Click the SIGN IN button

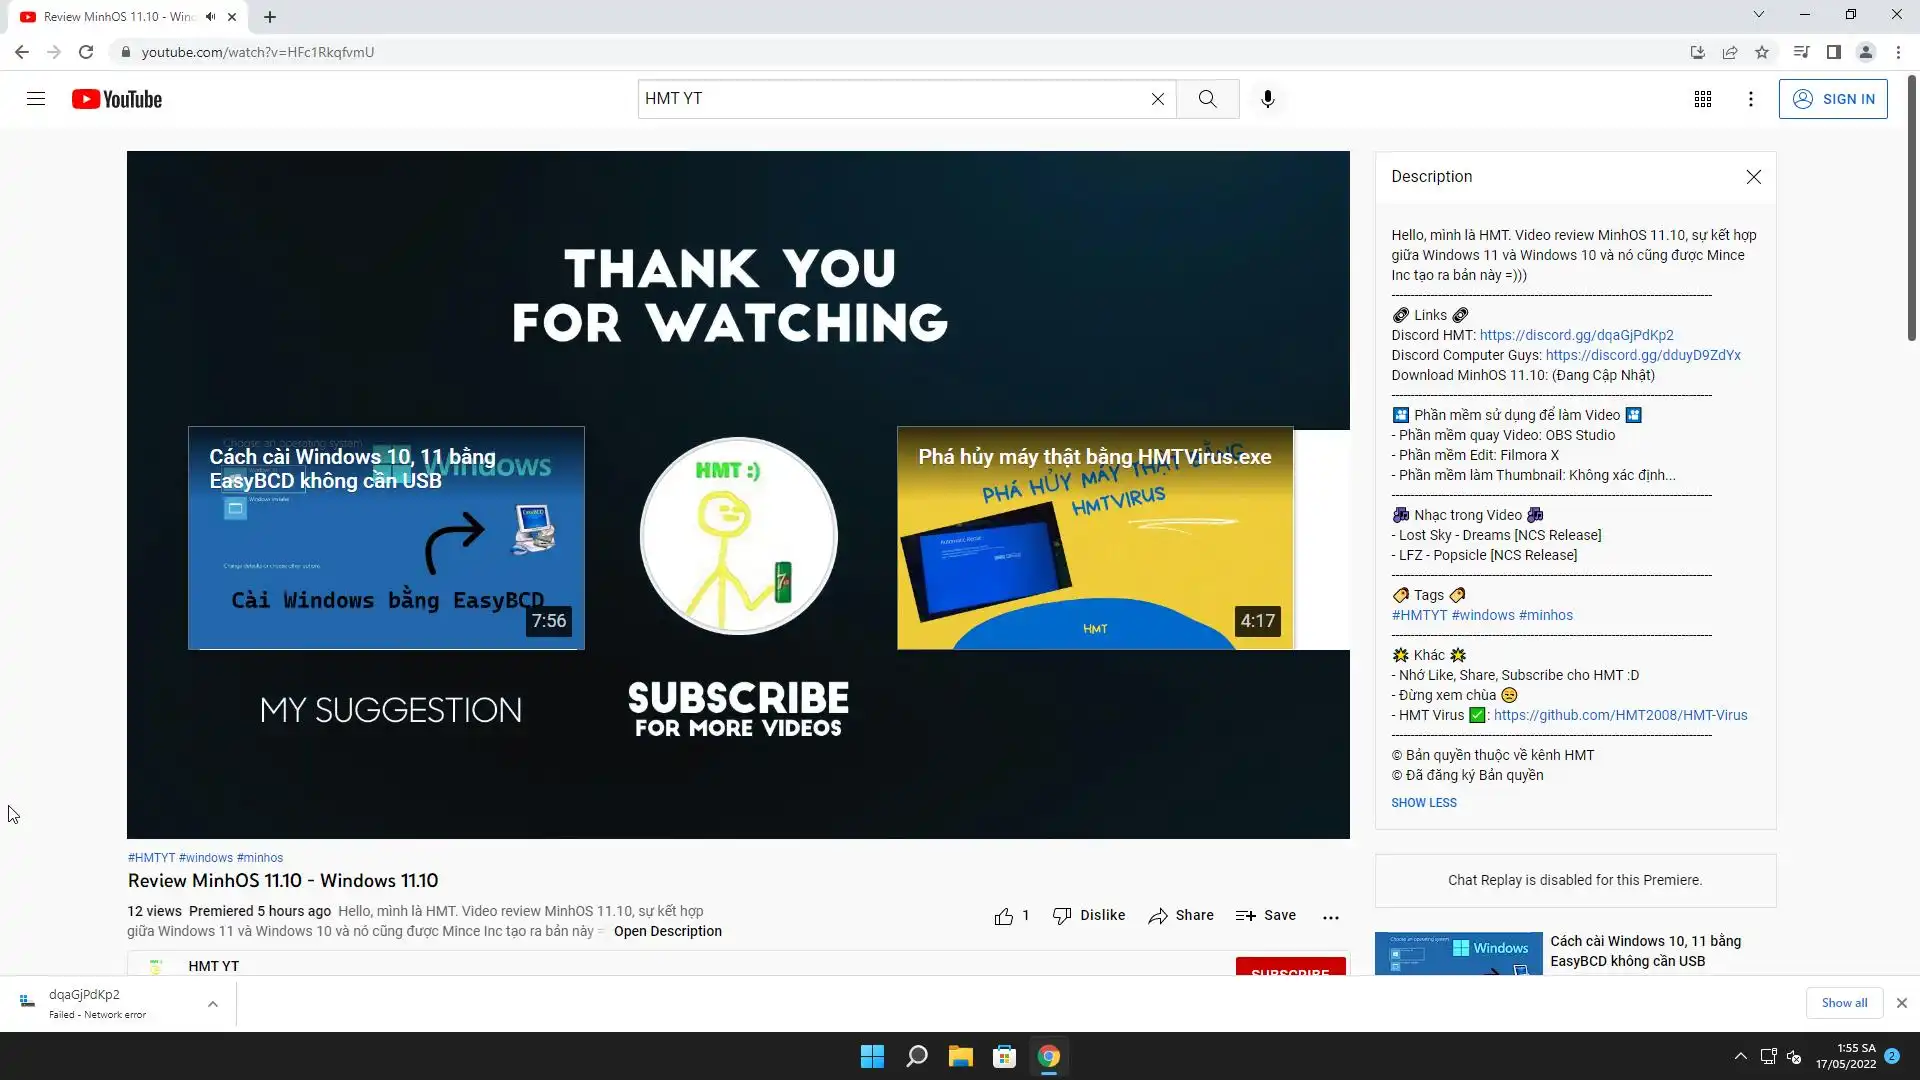coord(1832,99)
